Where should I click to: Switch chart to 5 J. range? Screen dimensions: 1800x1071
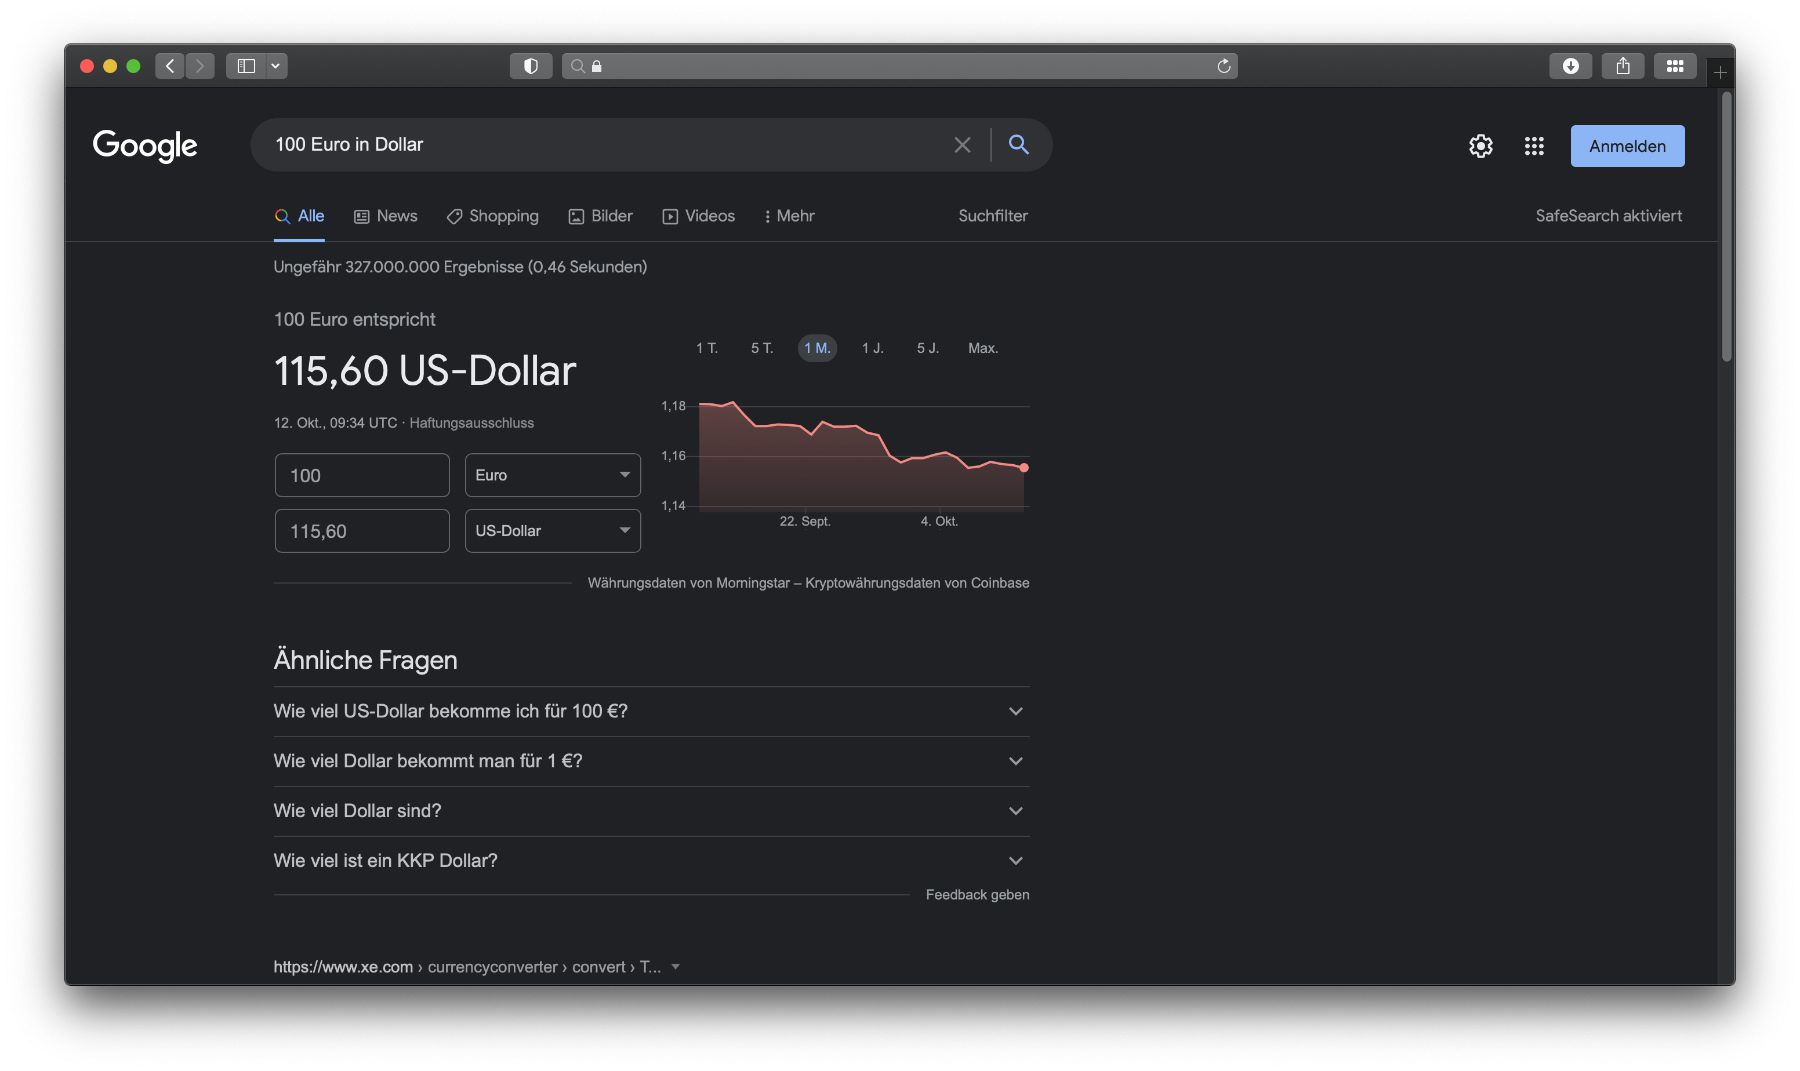[927, 348]
